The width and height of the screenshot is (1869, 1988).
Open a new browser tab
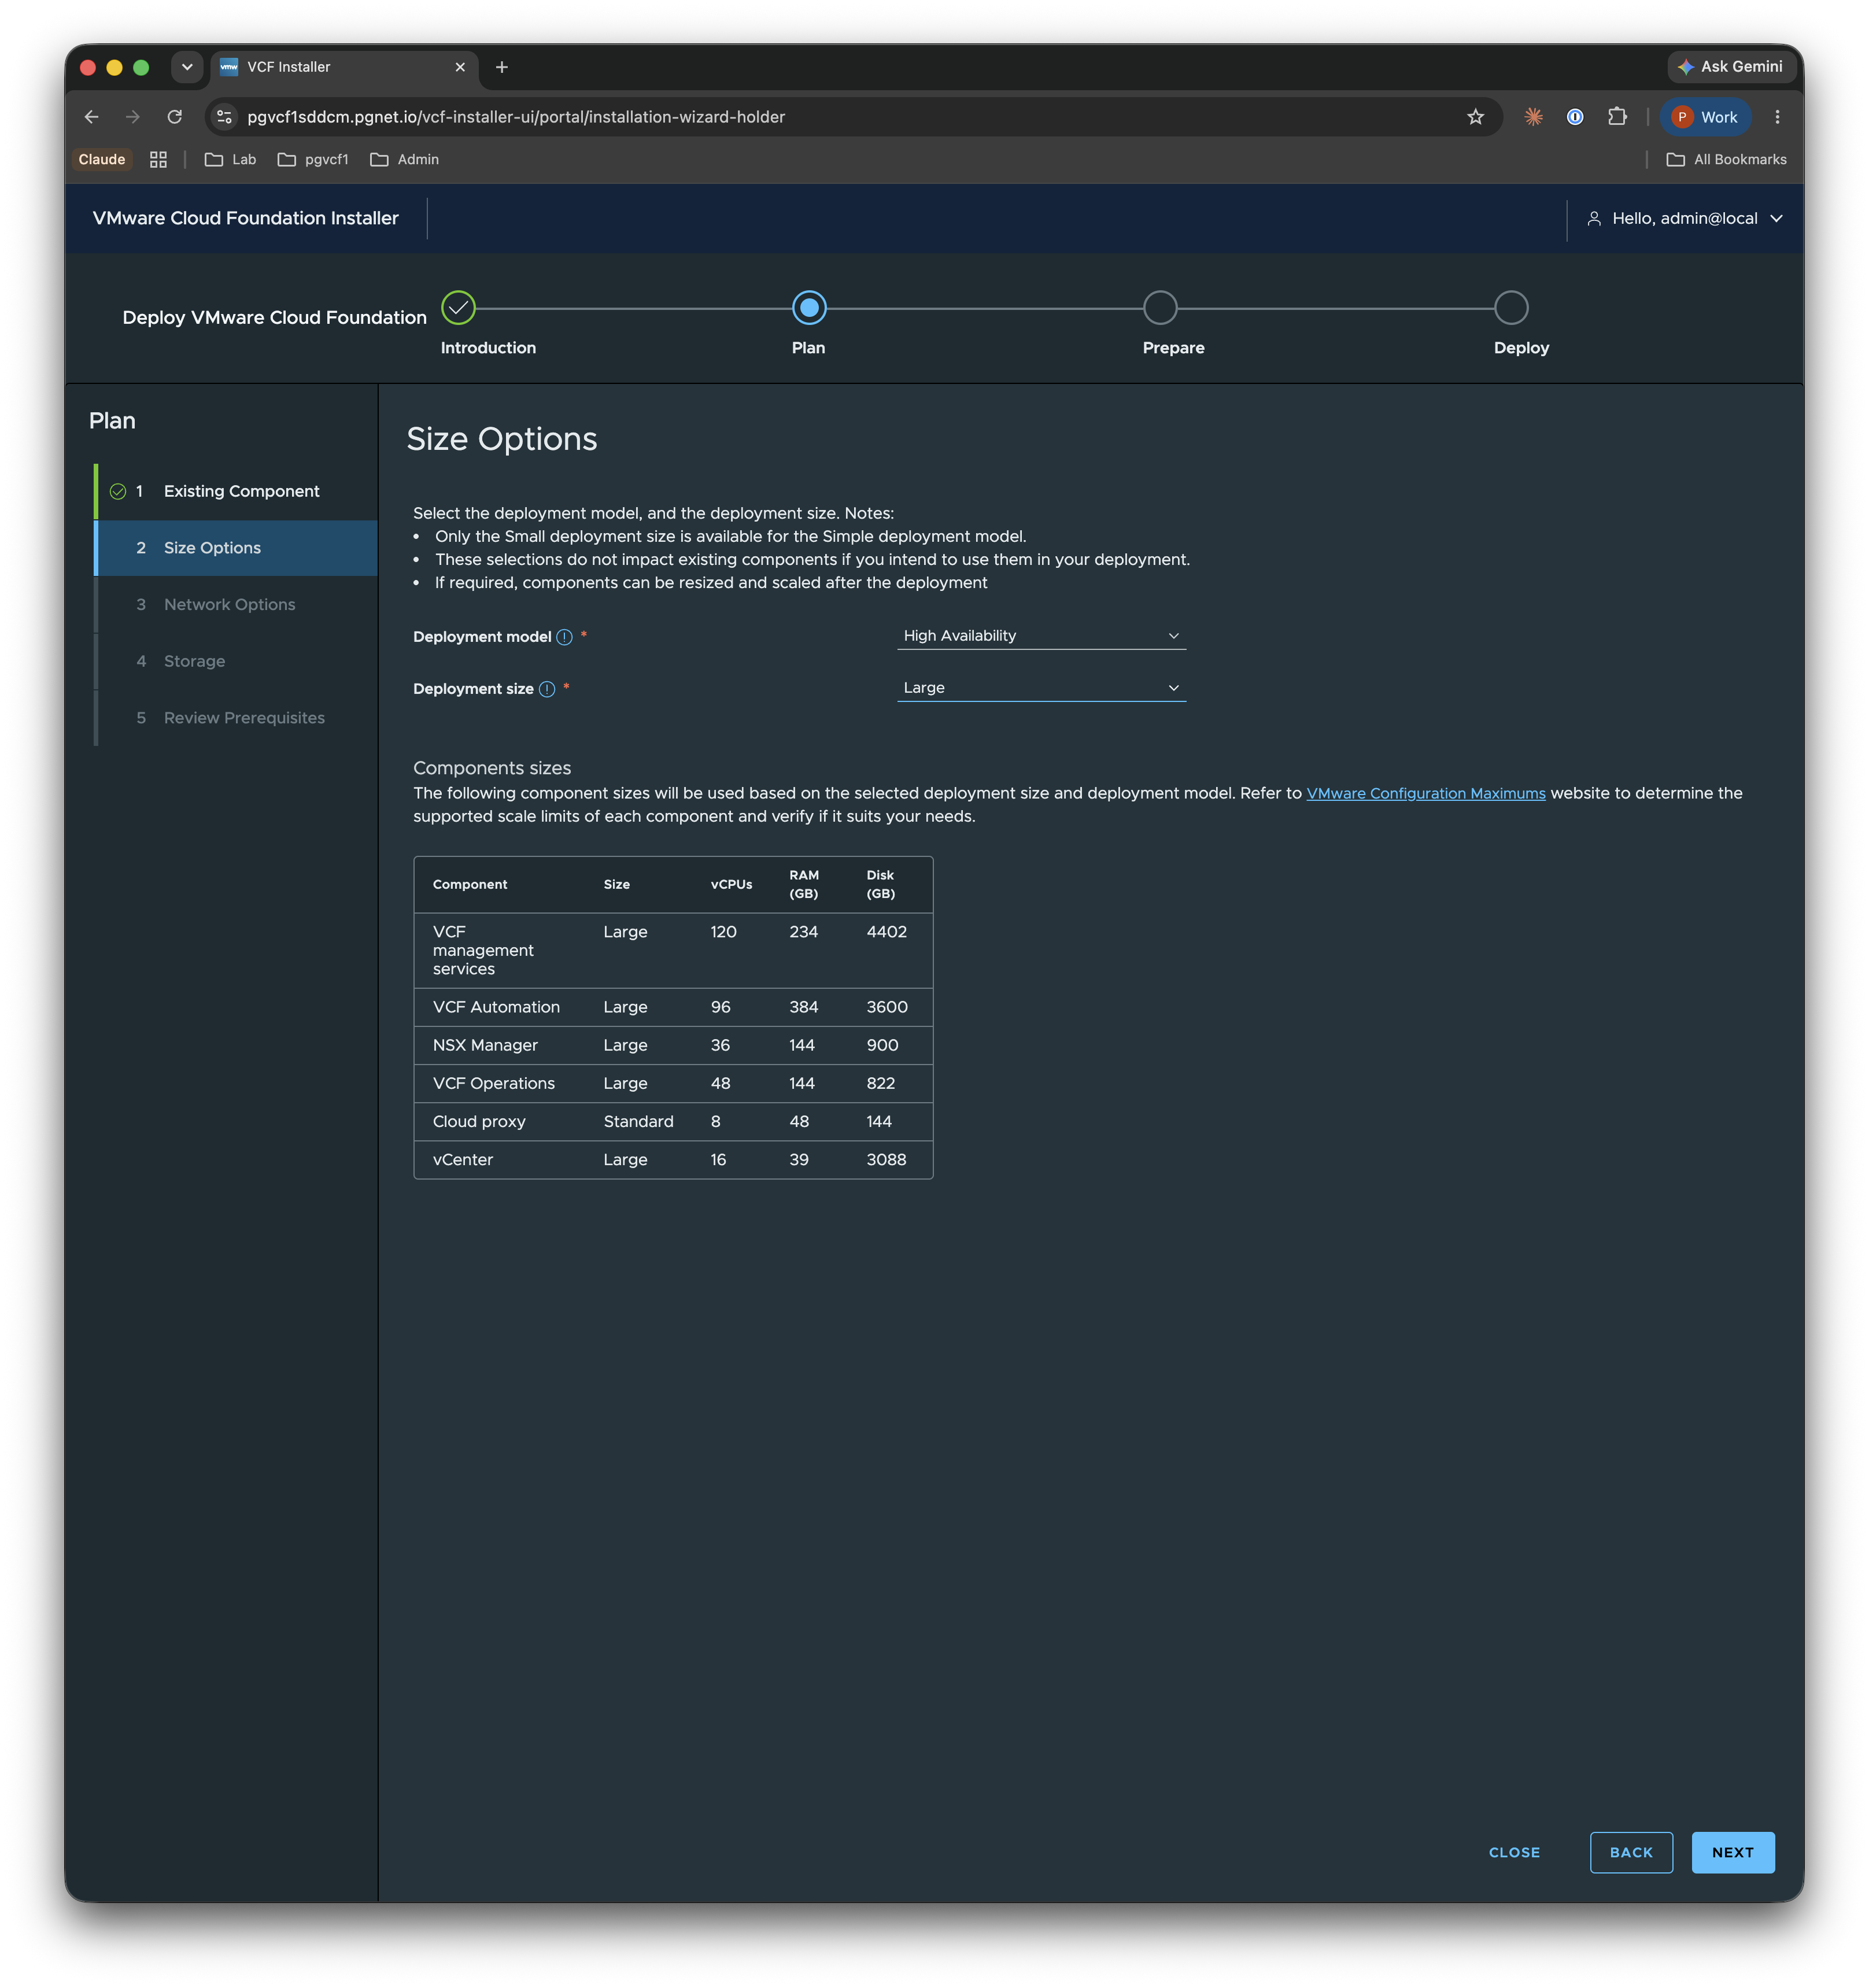point(502,67)
